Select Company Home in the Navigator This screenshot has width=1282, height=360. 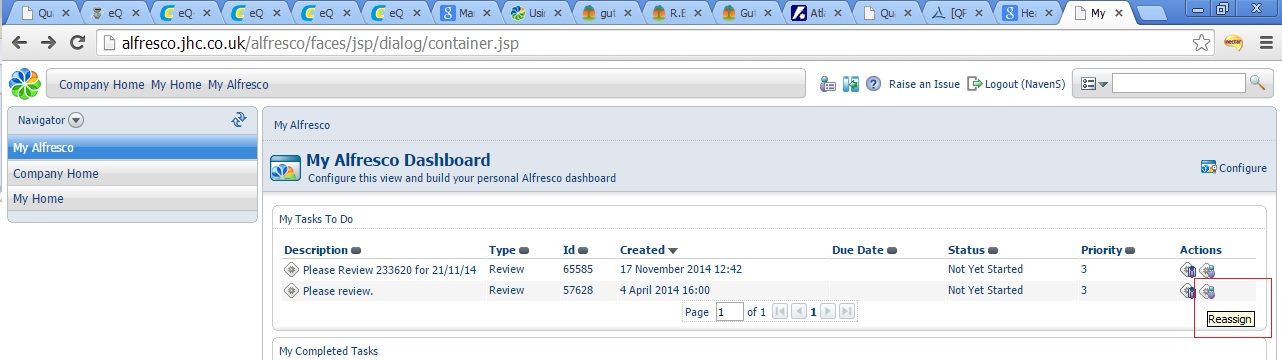pos(132,173)
